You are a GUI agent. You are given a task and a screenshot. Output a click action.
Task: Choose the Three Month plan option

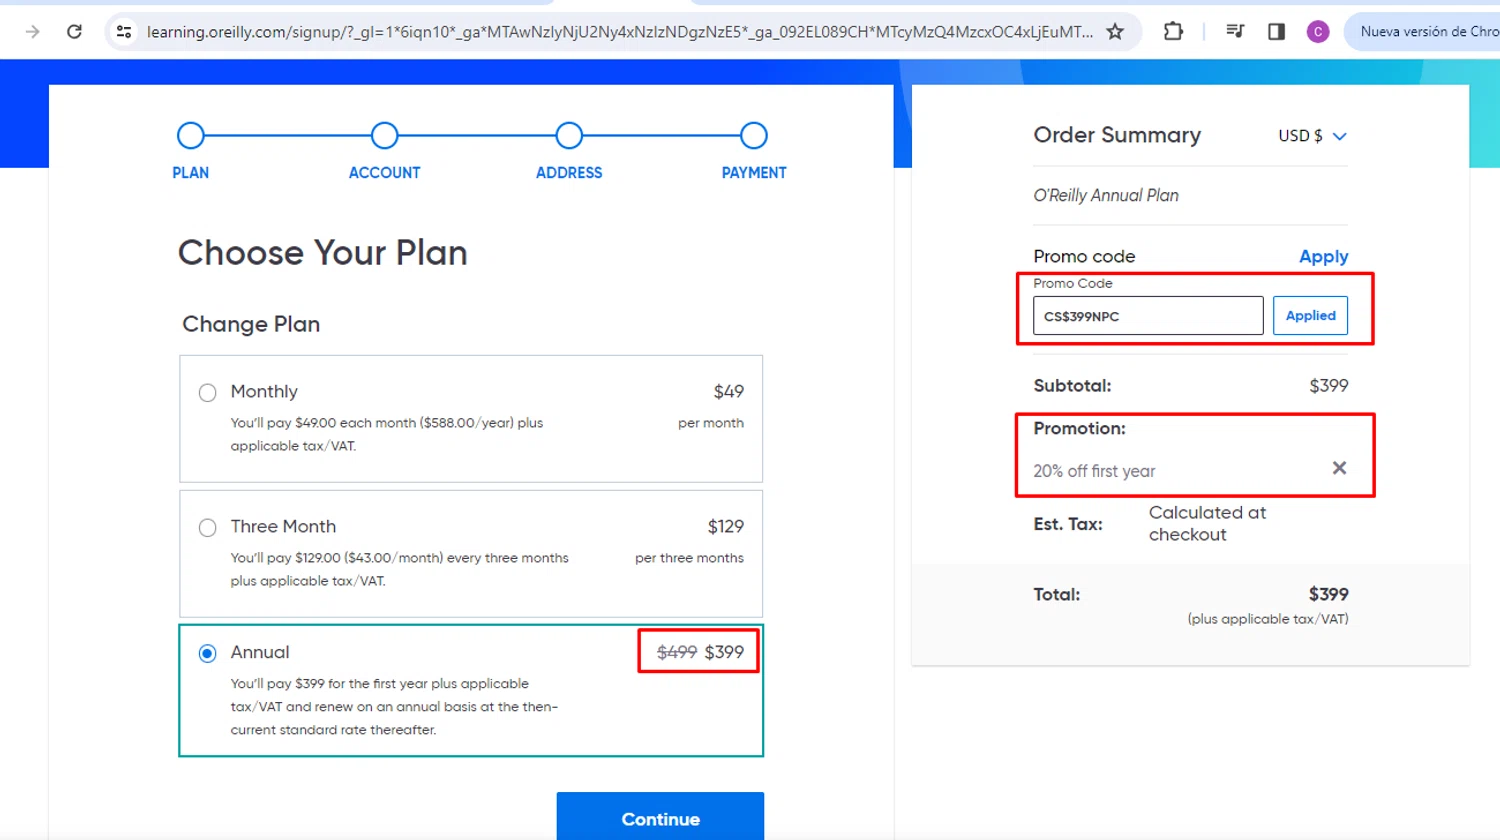[x=207, y=527]
